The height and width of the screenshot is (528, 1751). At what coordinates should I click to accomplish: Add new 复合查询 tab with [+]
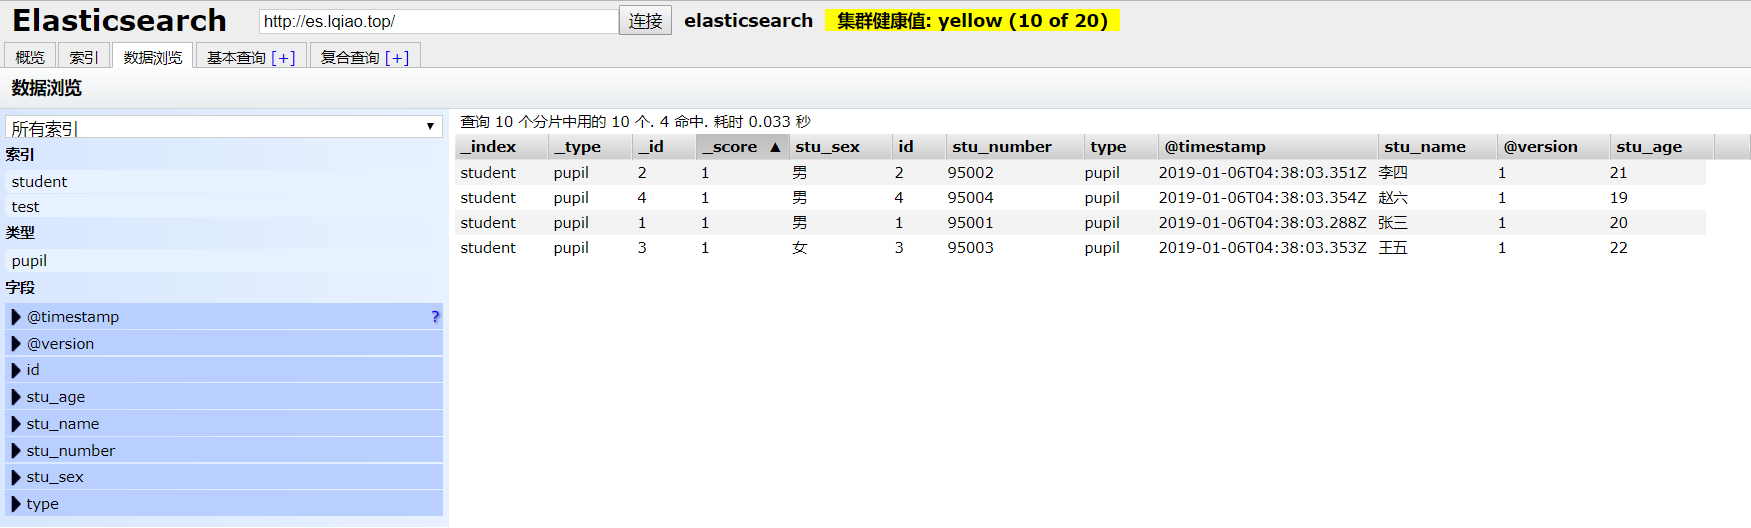397,57
